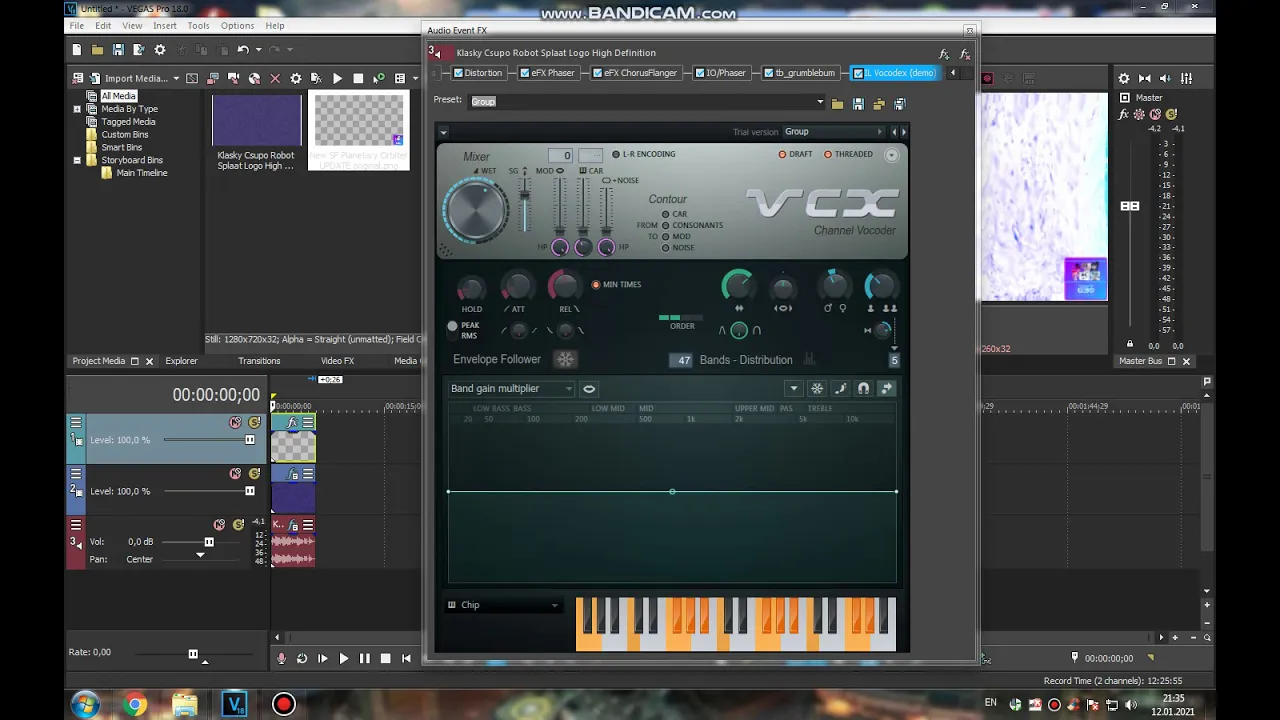The image size is (1280, 720).
Task: Open the Insert menu
Action: 165,26
